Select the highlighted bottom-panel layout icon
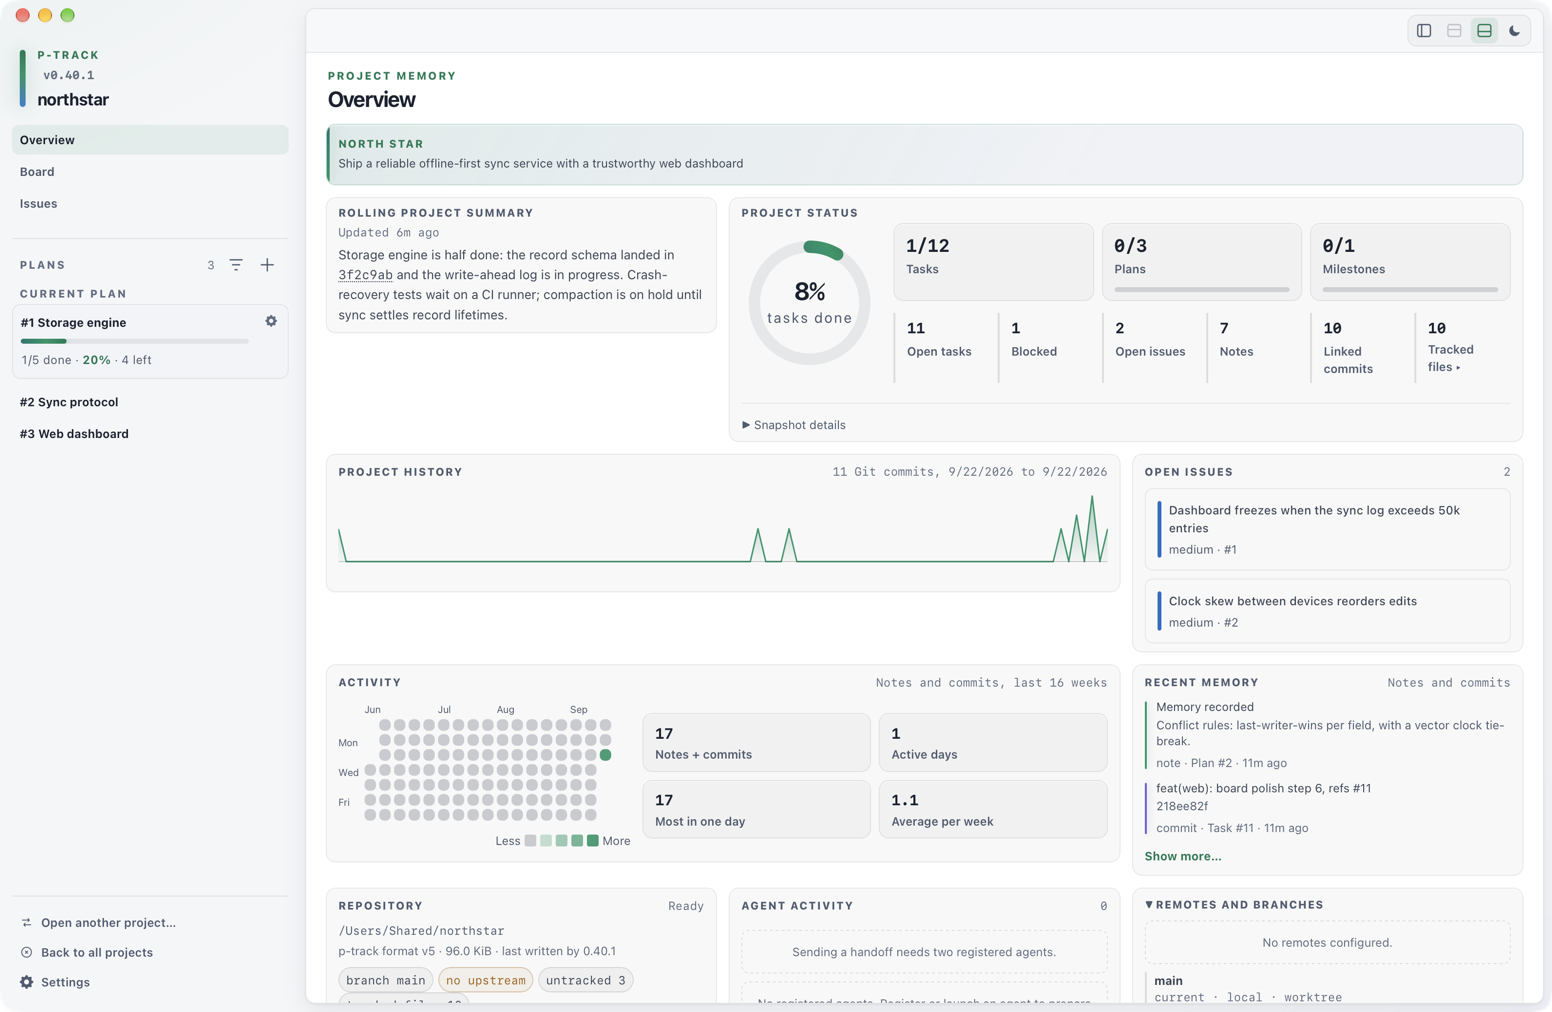 tap(1485, 31)
